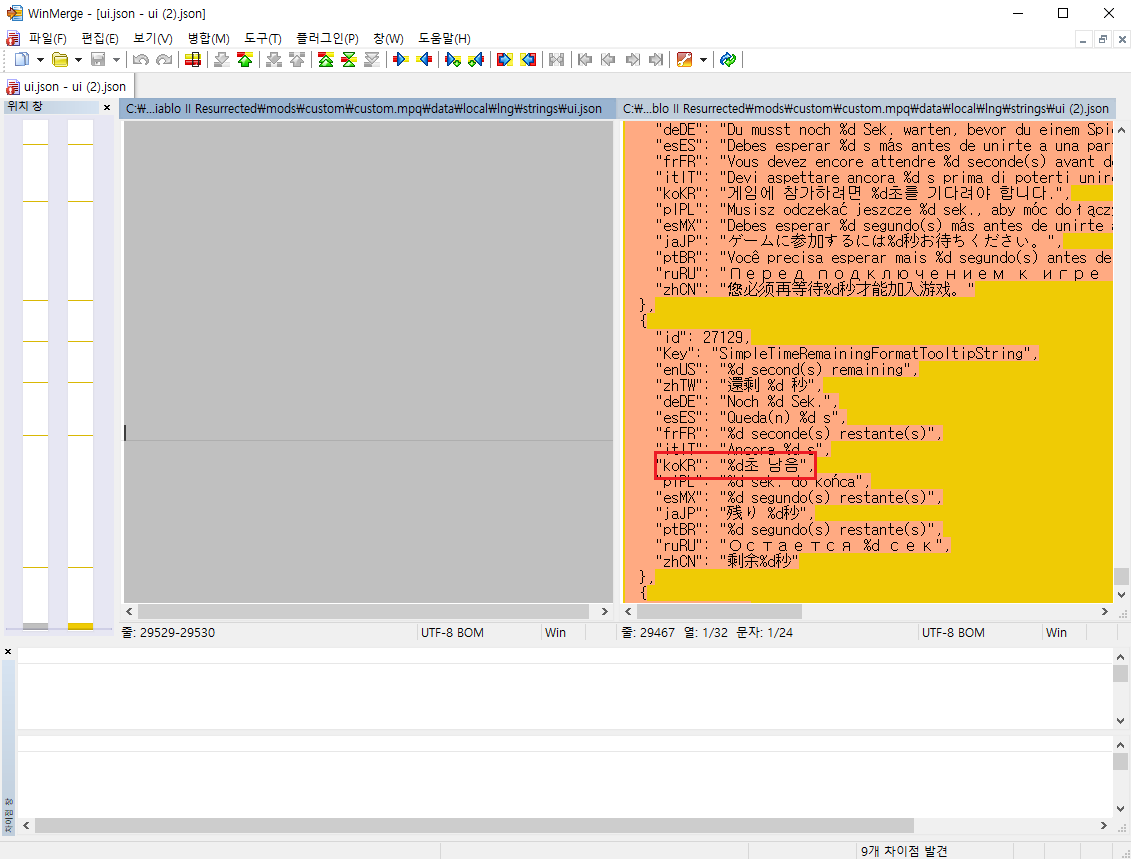Click the left UTF-8 BOM status entry

[452, 633]
